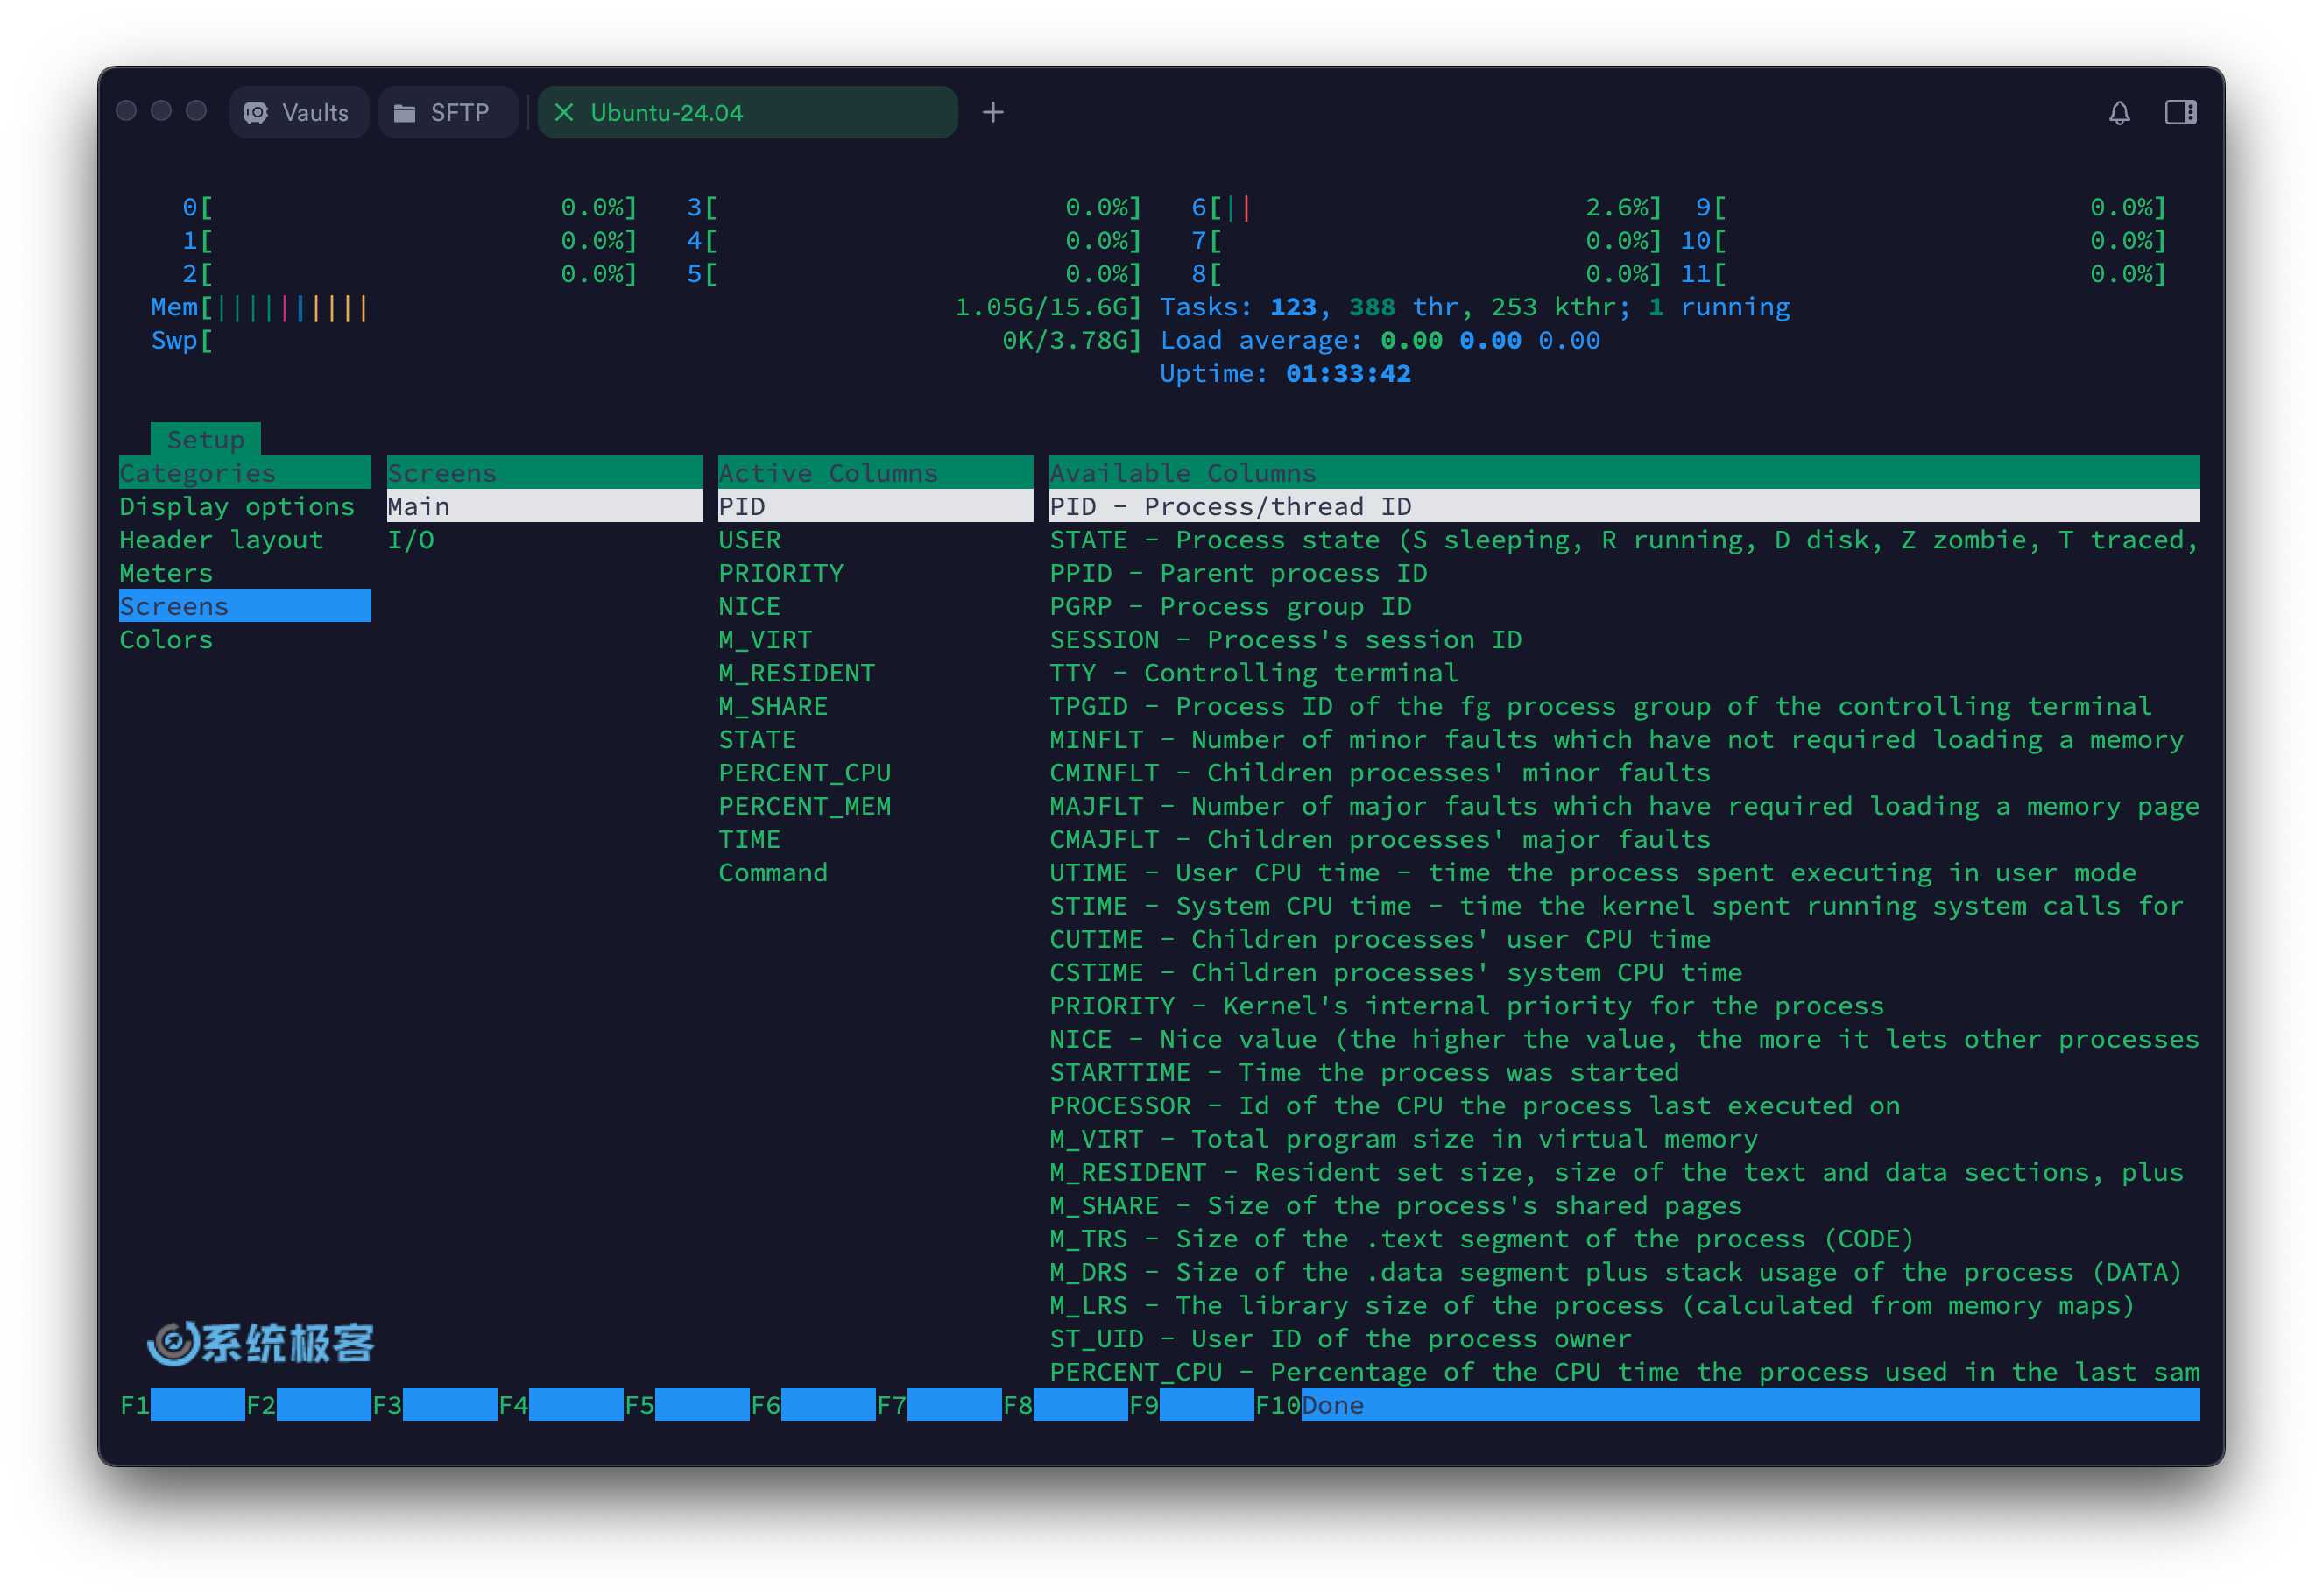This screenshot has height=1596, width=2323.
Task: Select the M_TRS available column row
Action: (x=1624, y=1240)
